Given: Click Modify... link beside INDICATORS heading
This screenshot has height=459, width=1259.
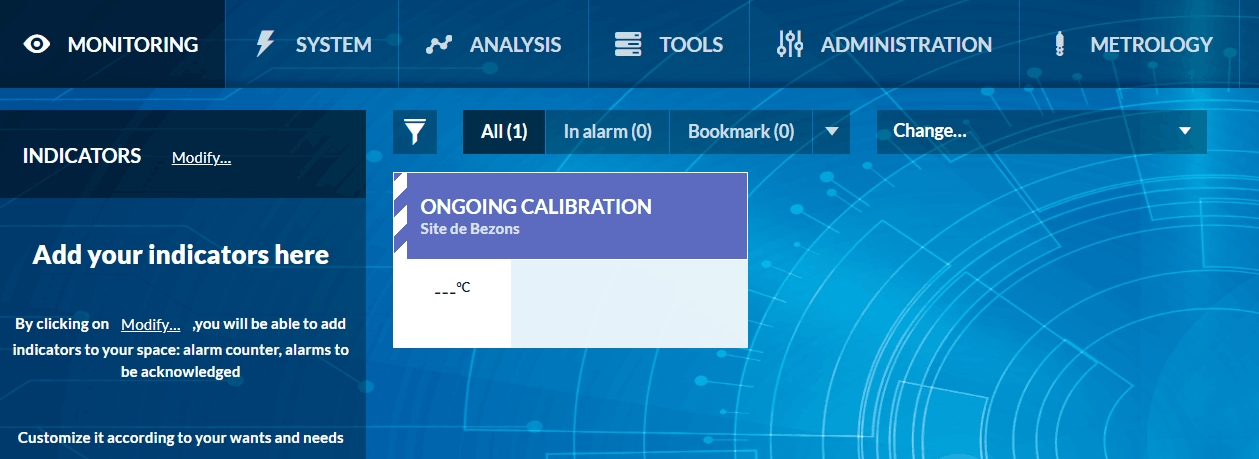Looking at the screenshot, I should [201, 158].
